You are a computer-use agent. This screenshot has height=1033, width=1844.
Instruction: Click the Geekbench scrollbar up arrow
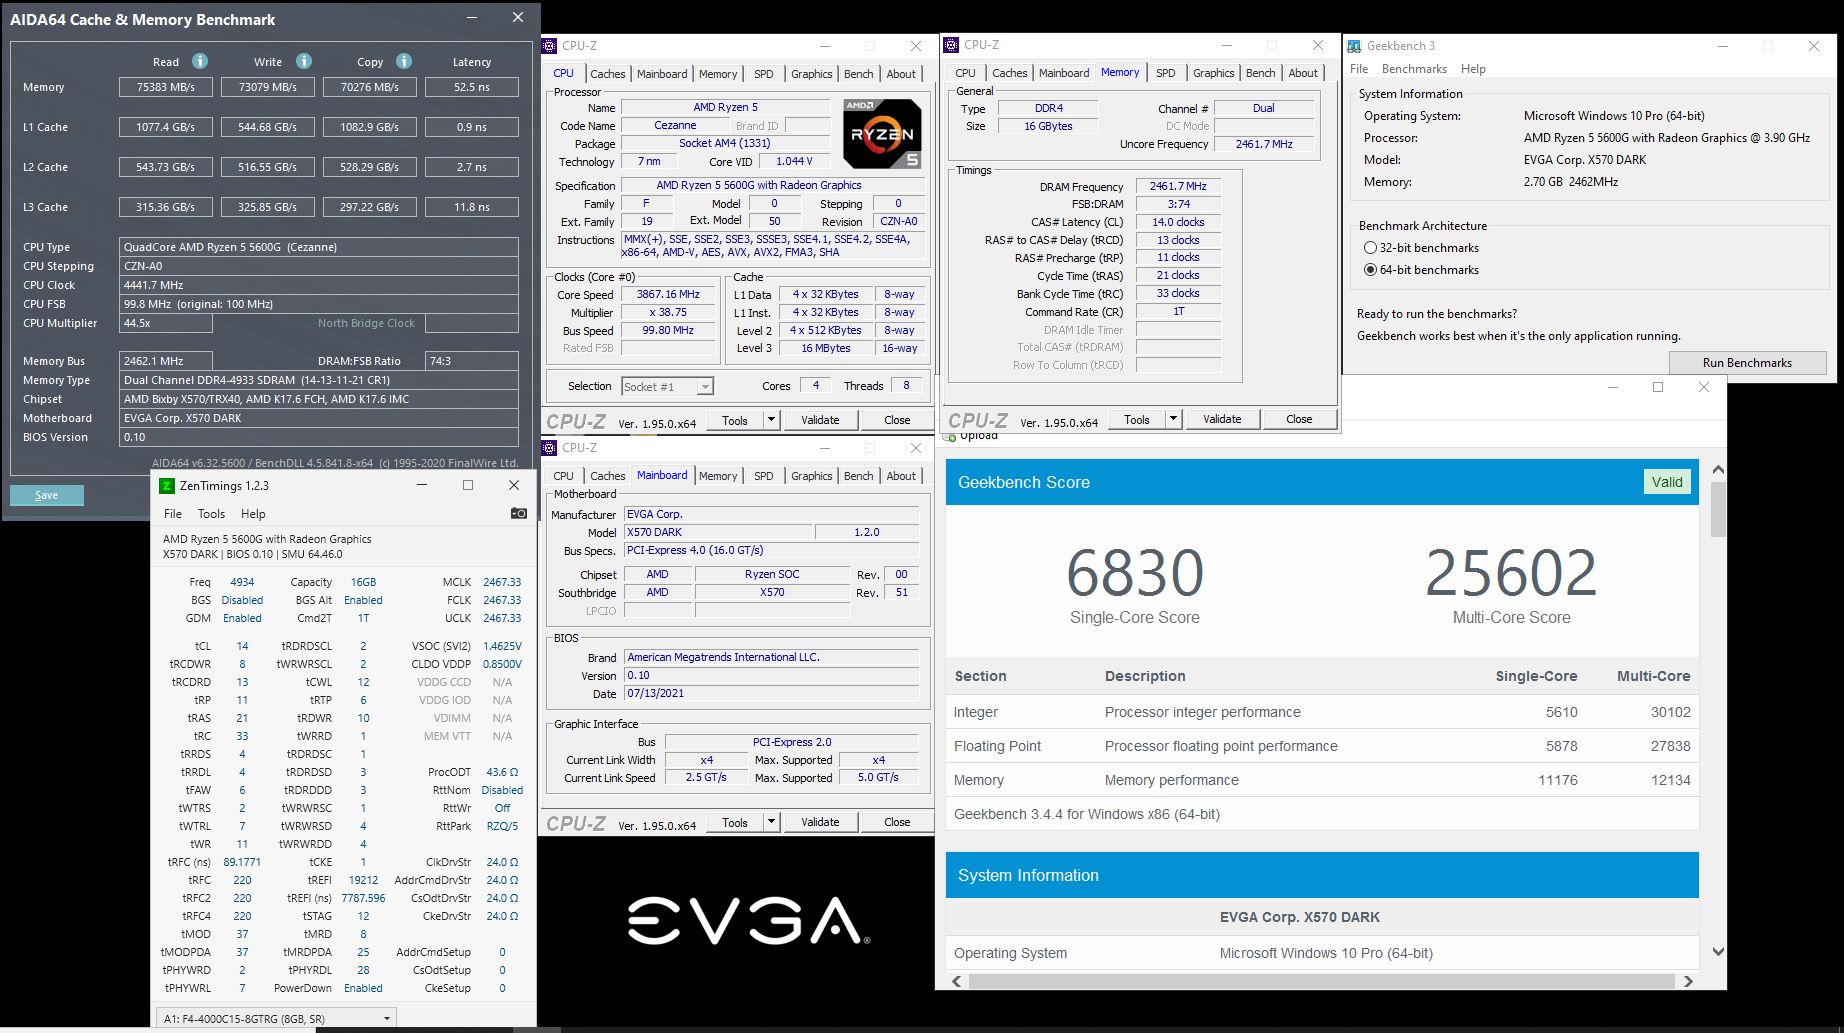click(1718, 470)
